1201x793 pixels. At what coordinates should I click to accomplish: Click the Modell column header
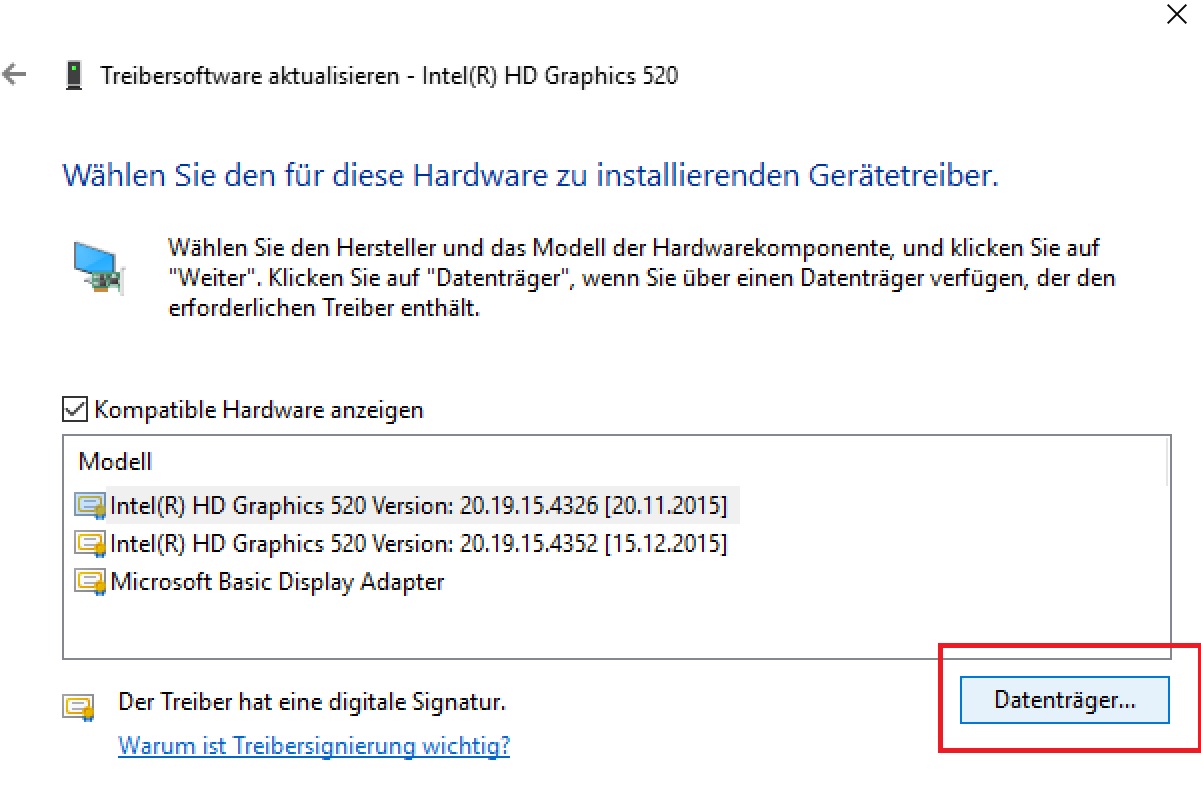pos(115,462)
